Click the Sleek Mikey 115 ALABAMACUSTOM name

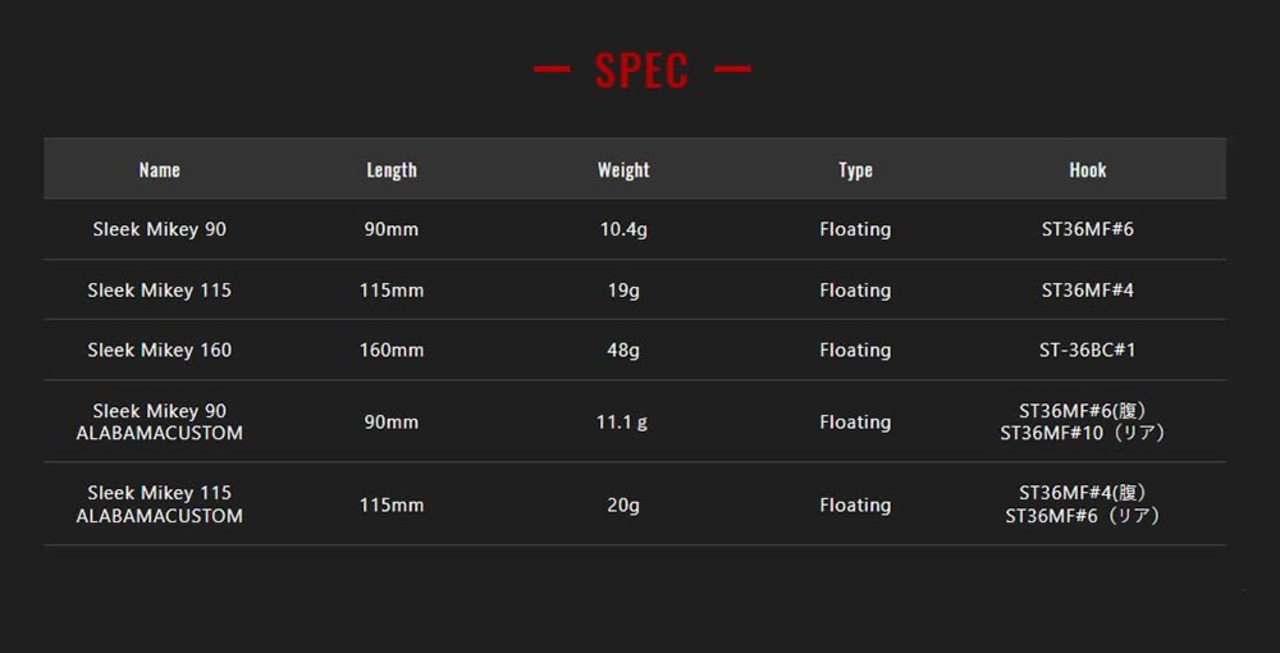(159, 504)
